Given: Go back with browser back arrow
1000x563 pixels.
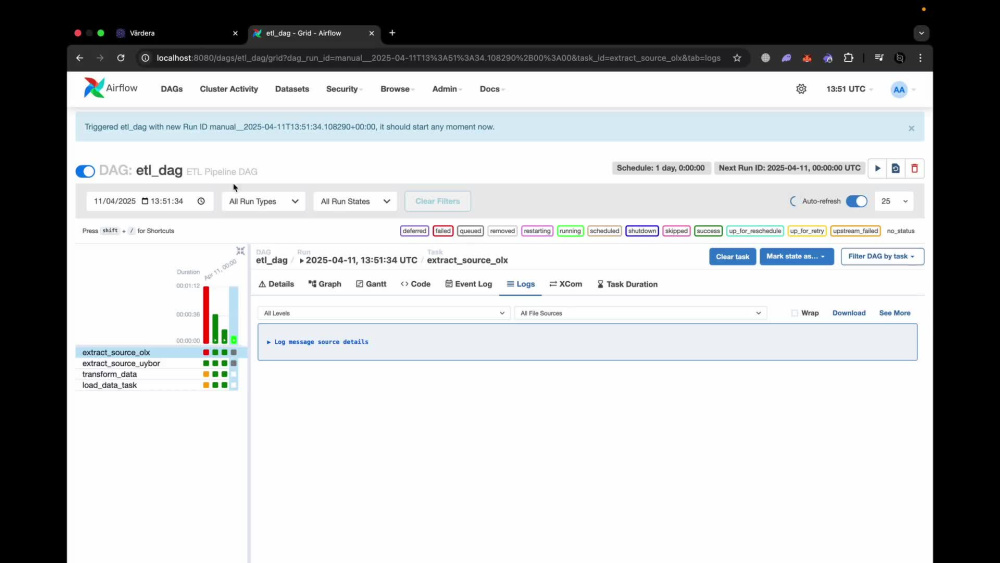Looking at the screenshot, I should [80, 58].
